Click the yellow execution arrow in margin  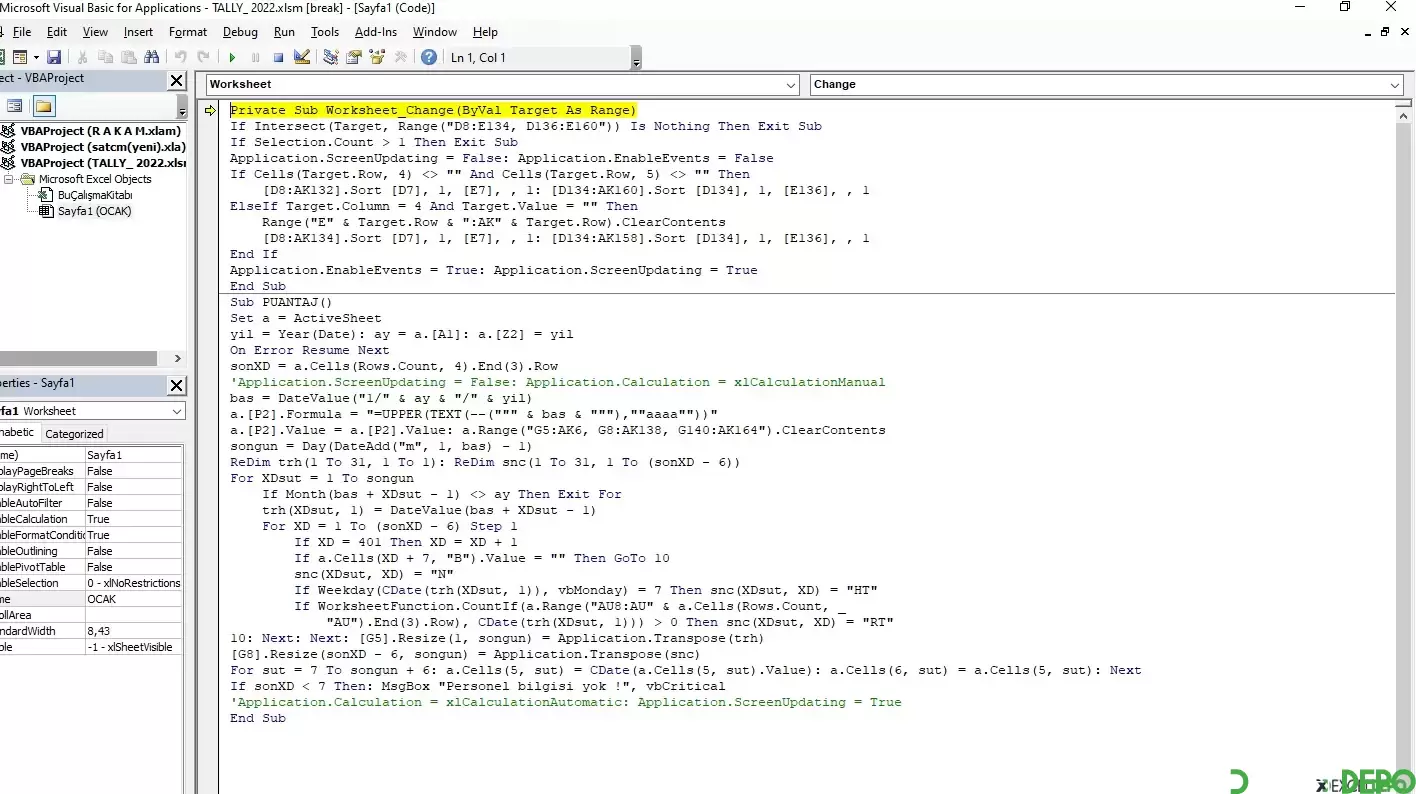[210, 111]
